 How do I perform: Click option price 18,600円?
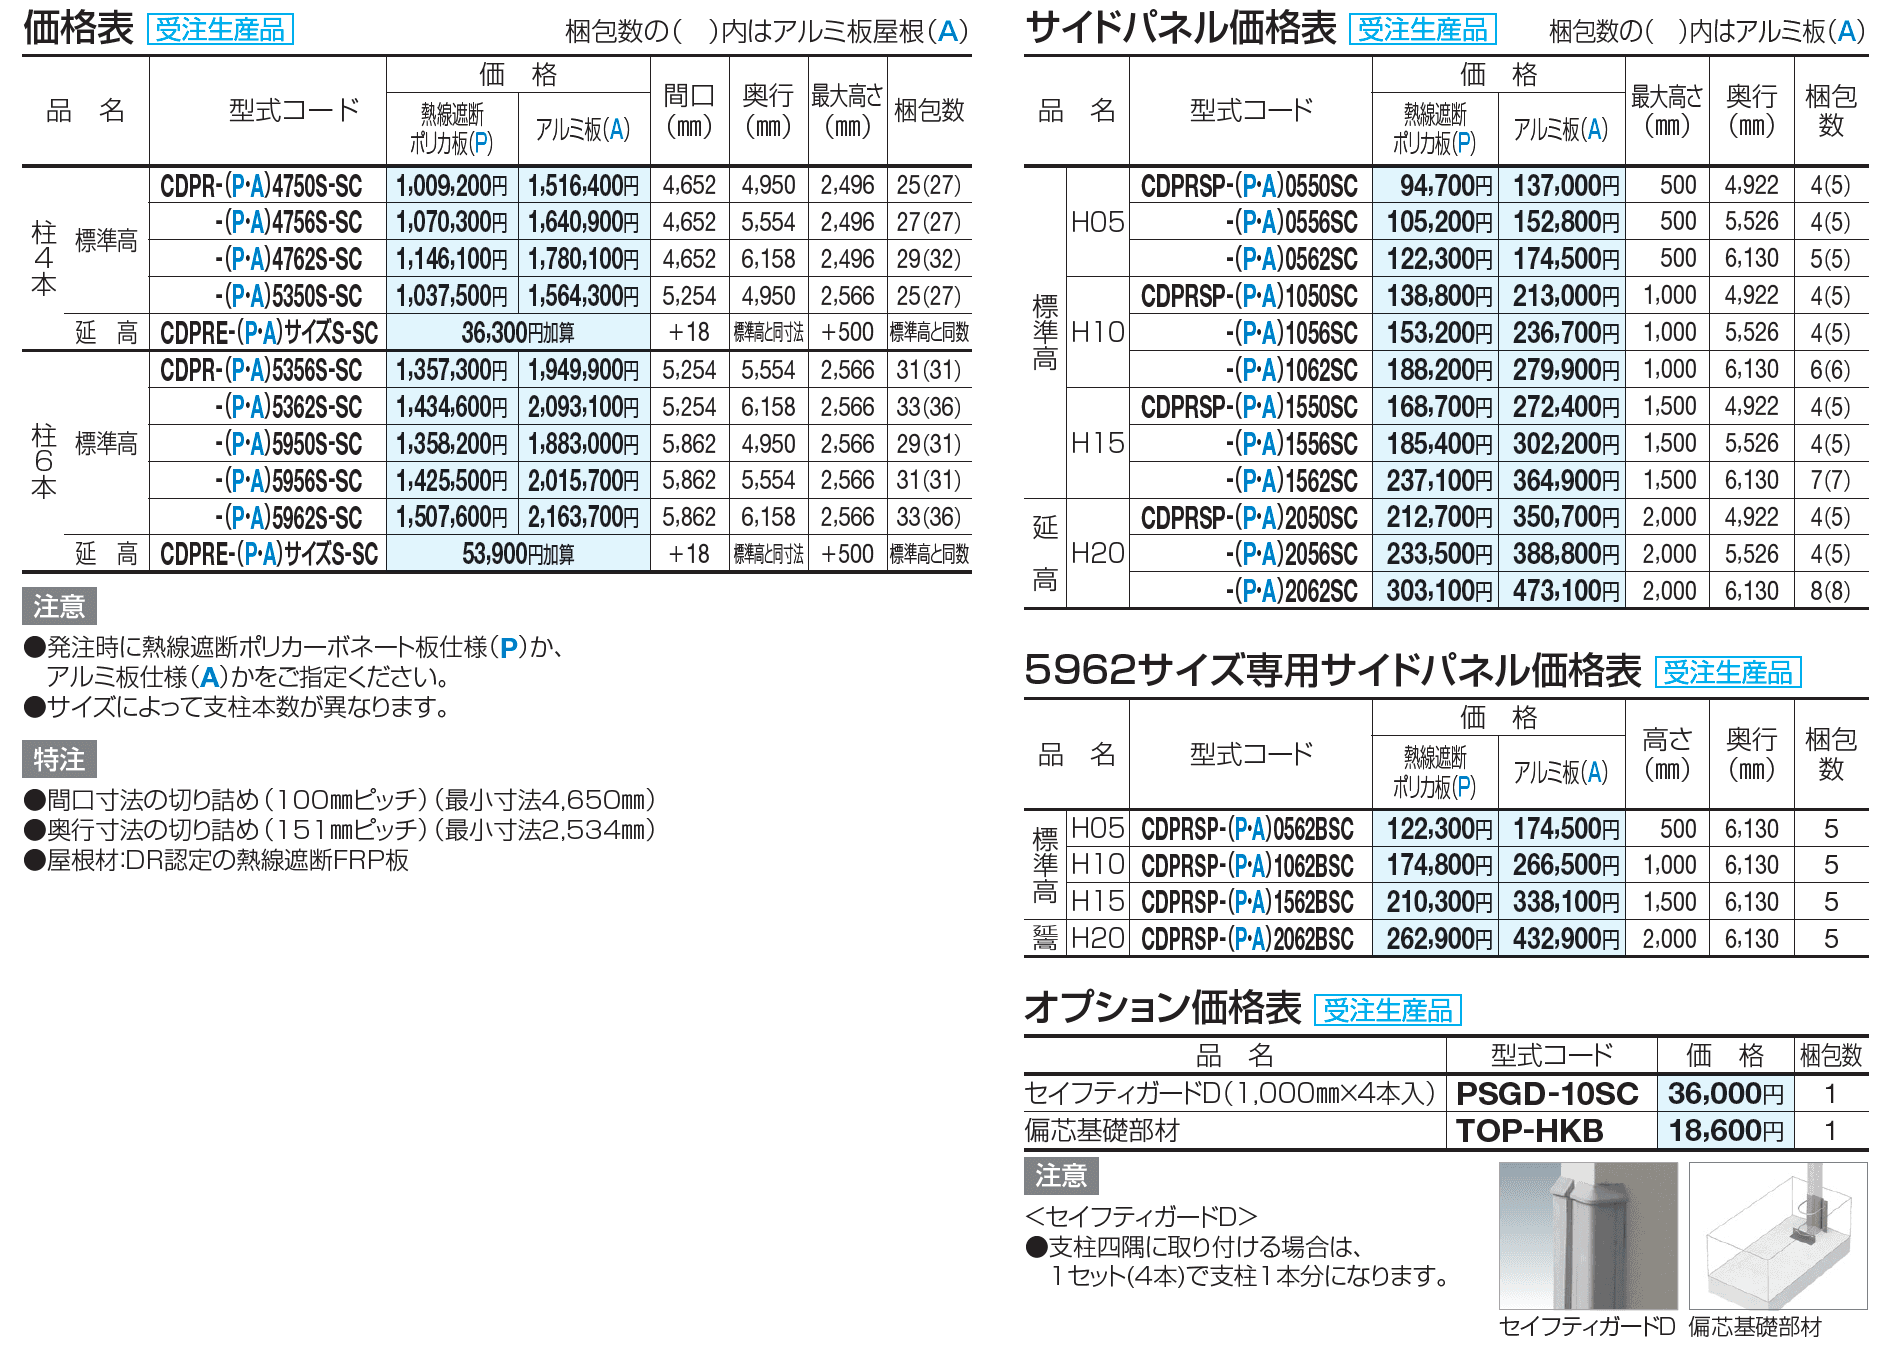(1726, 1131)
